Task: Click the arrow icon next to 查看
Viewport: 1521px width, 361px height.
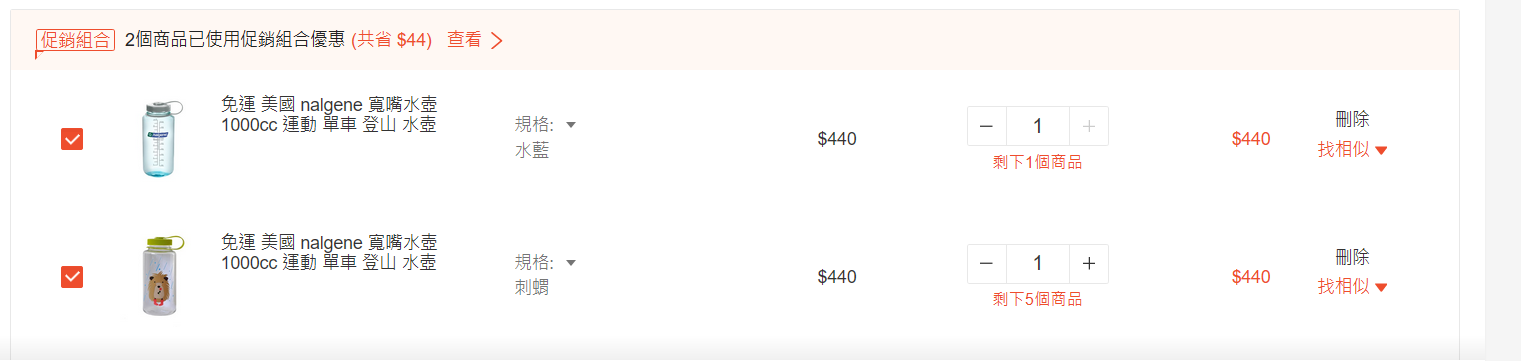Action: point(496,40)
